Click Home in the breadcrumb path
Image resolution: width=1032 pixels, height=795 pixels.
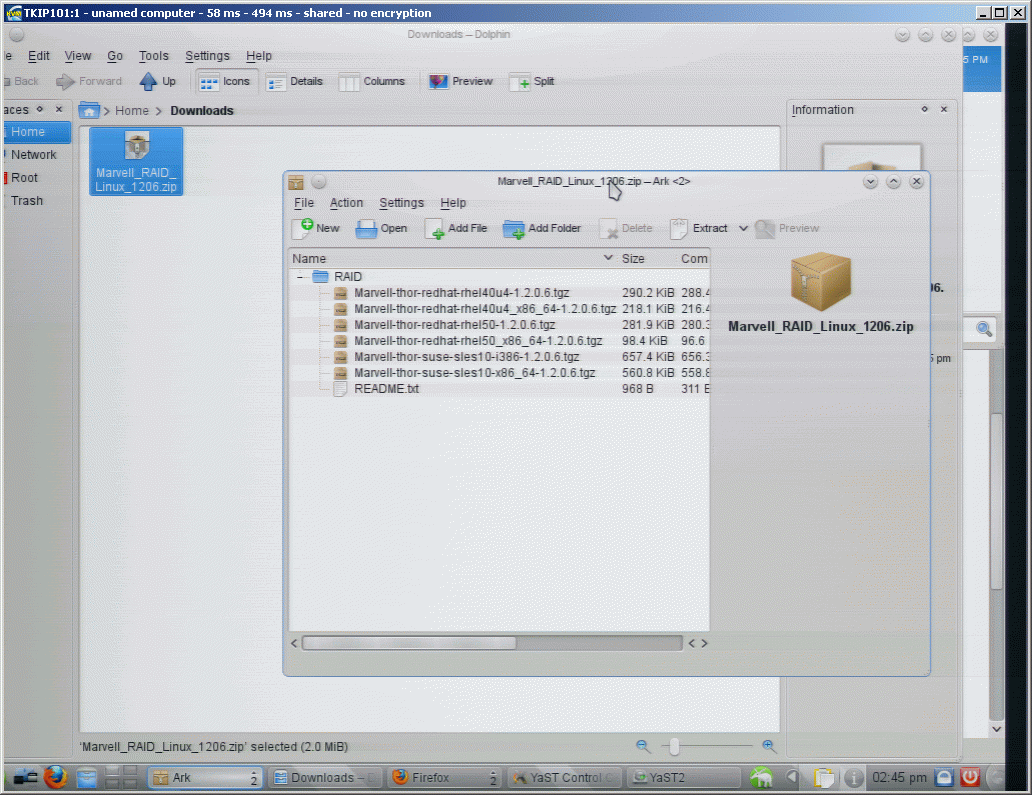(x=132, y=111)
